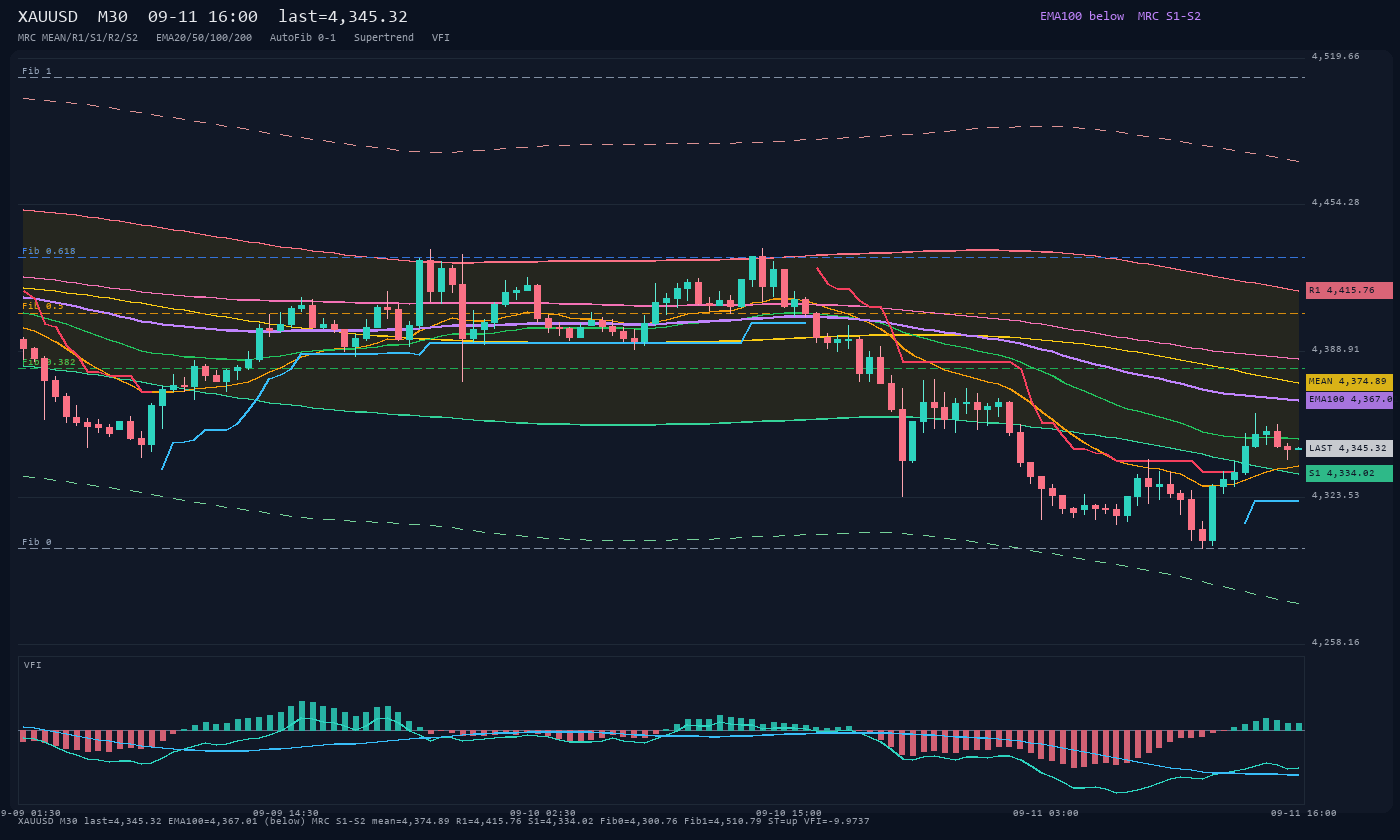
Task: Select the EMA20/50/100/200 indicator label
Action: tap(204, 38)
